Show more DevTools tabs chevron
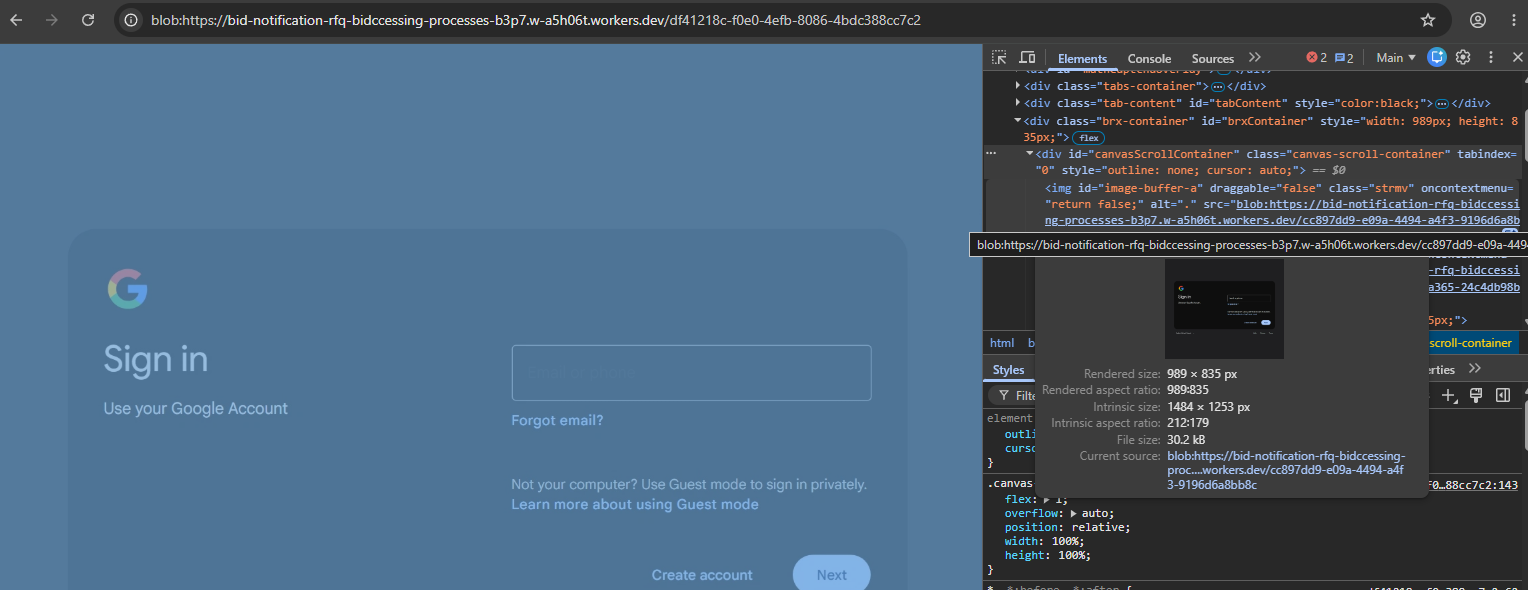 point(1255,58)
